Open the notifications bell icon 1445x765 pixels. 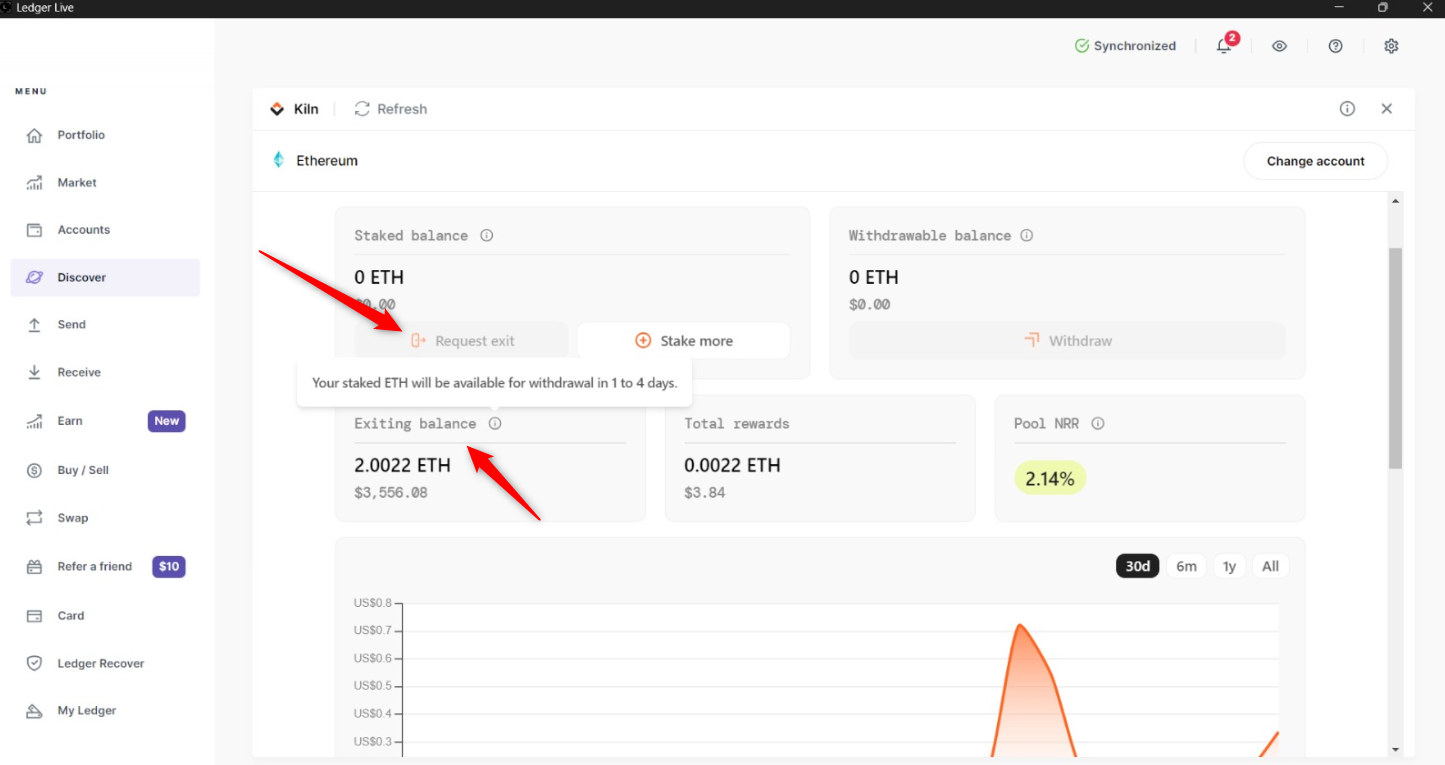coord(1224,46)
